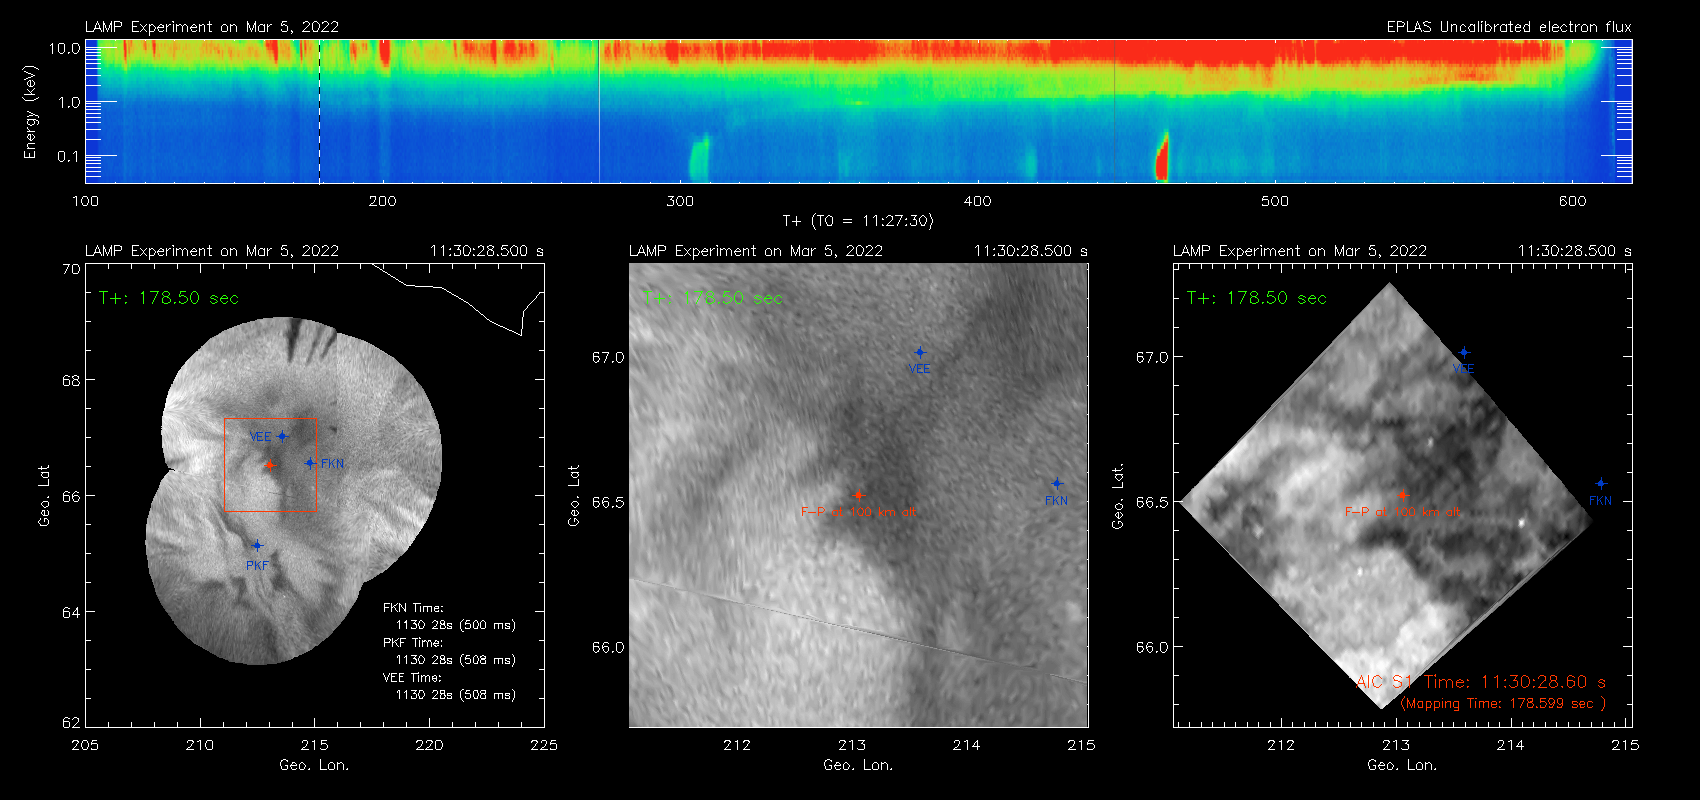1700x800 pixels.
Task: Click the bright red low-energy burst near T+ 460
Action: [x=1162, y=157]
